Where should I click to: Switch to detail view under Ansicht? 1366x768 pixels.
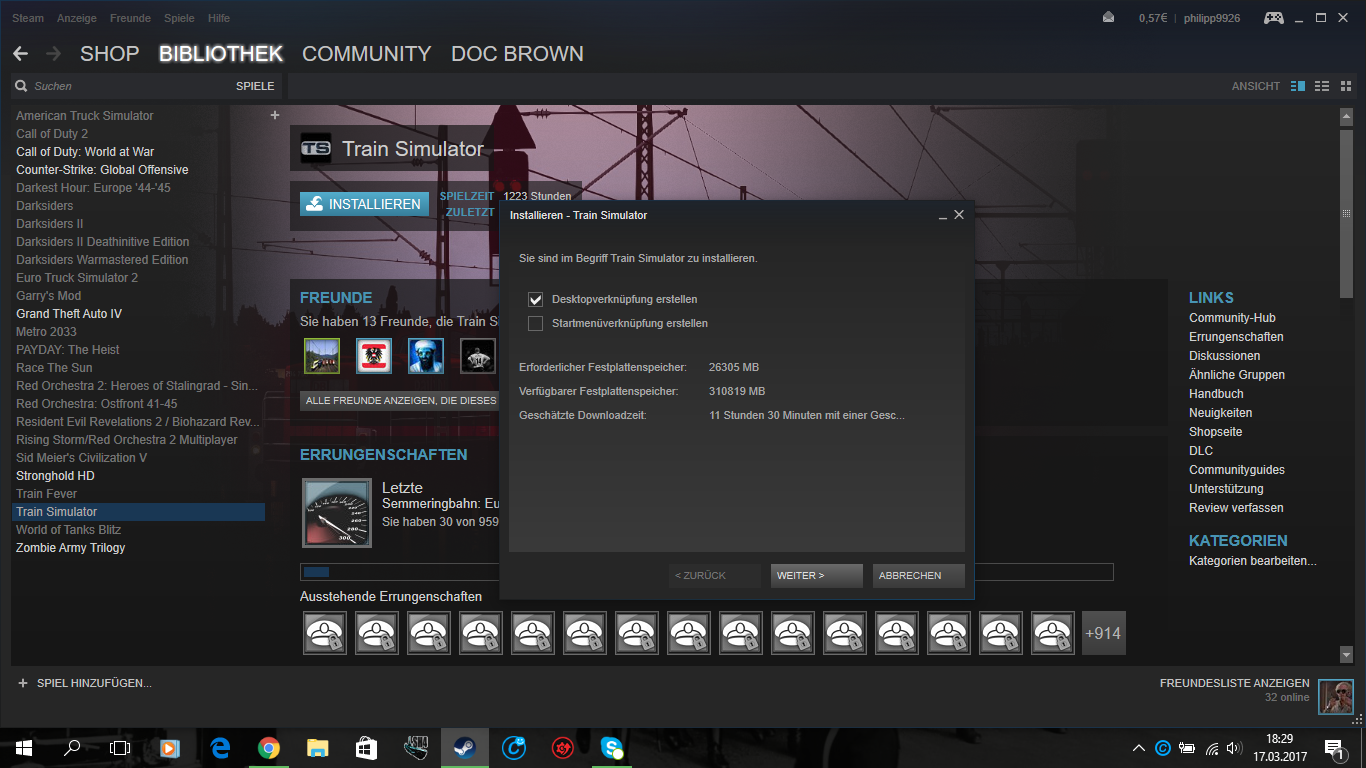point(1298,86)
